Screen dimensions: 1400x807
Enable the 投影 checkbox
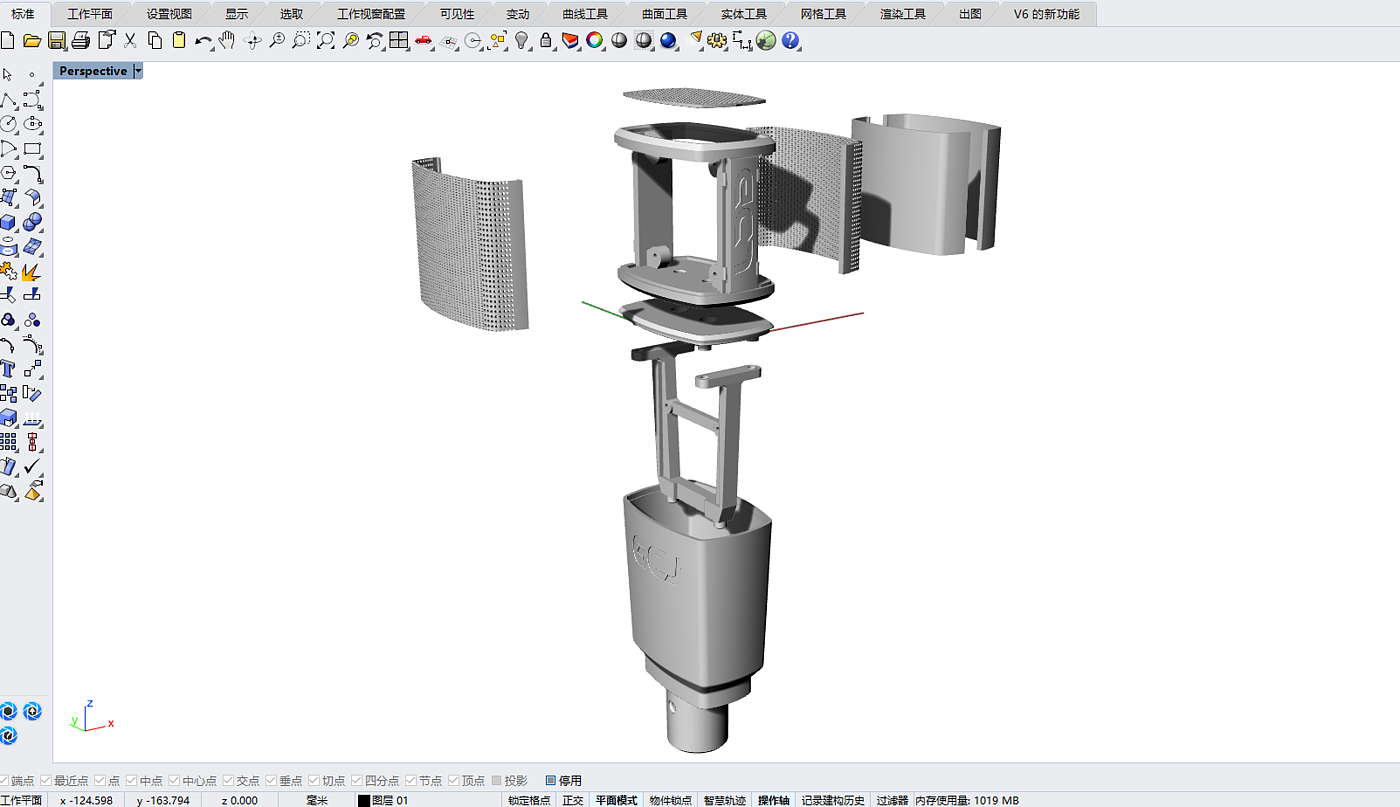pyautogui.click(x=497, y=780)
